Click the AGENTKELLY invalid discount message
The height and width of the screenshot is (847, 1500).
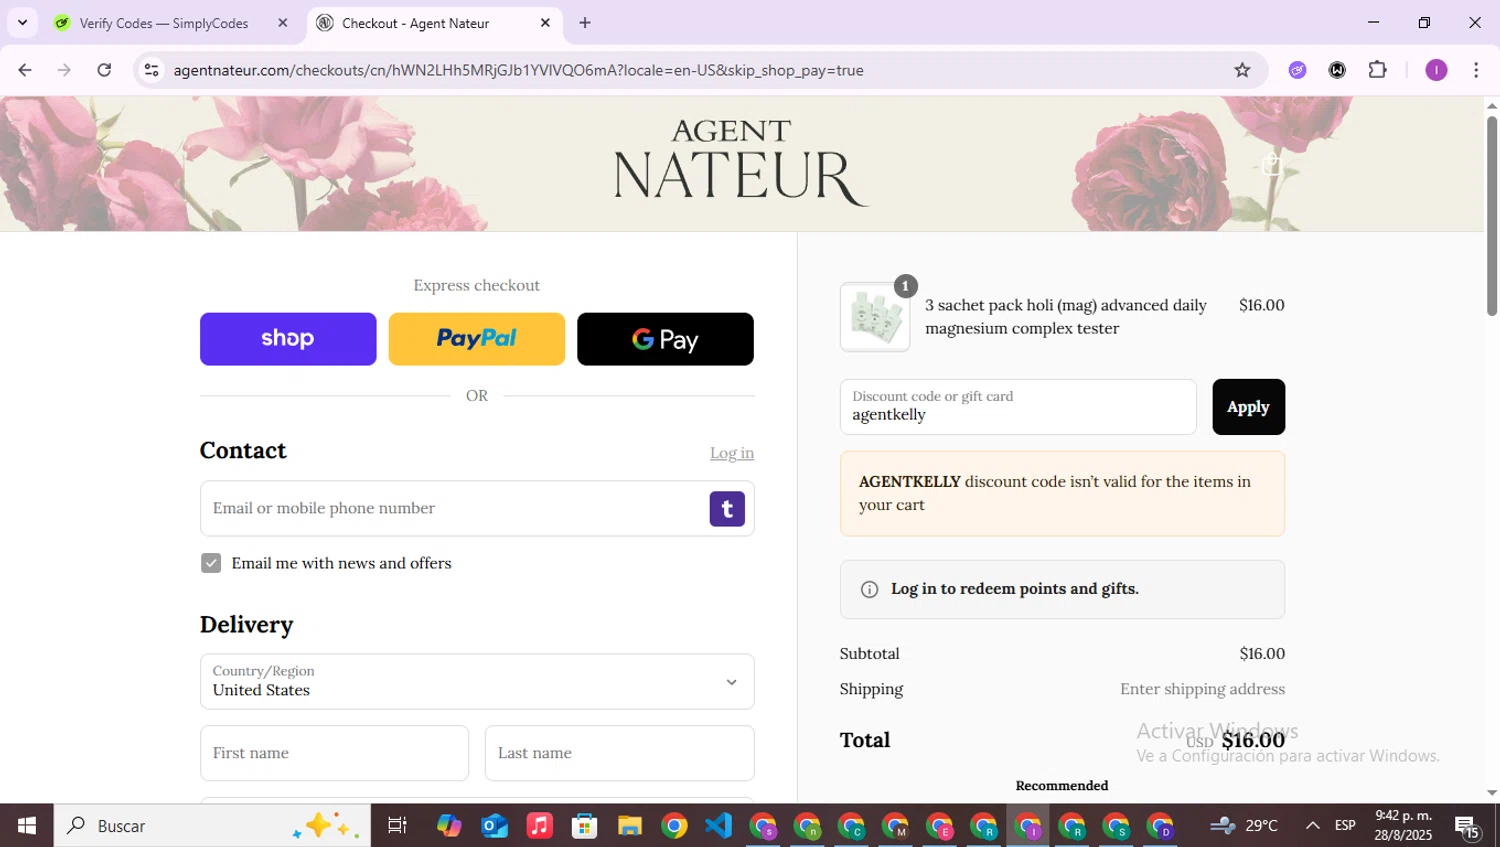tap(1062, 493)
